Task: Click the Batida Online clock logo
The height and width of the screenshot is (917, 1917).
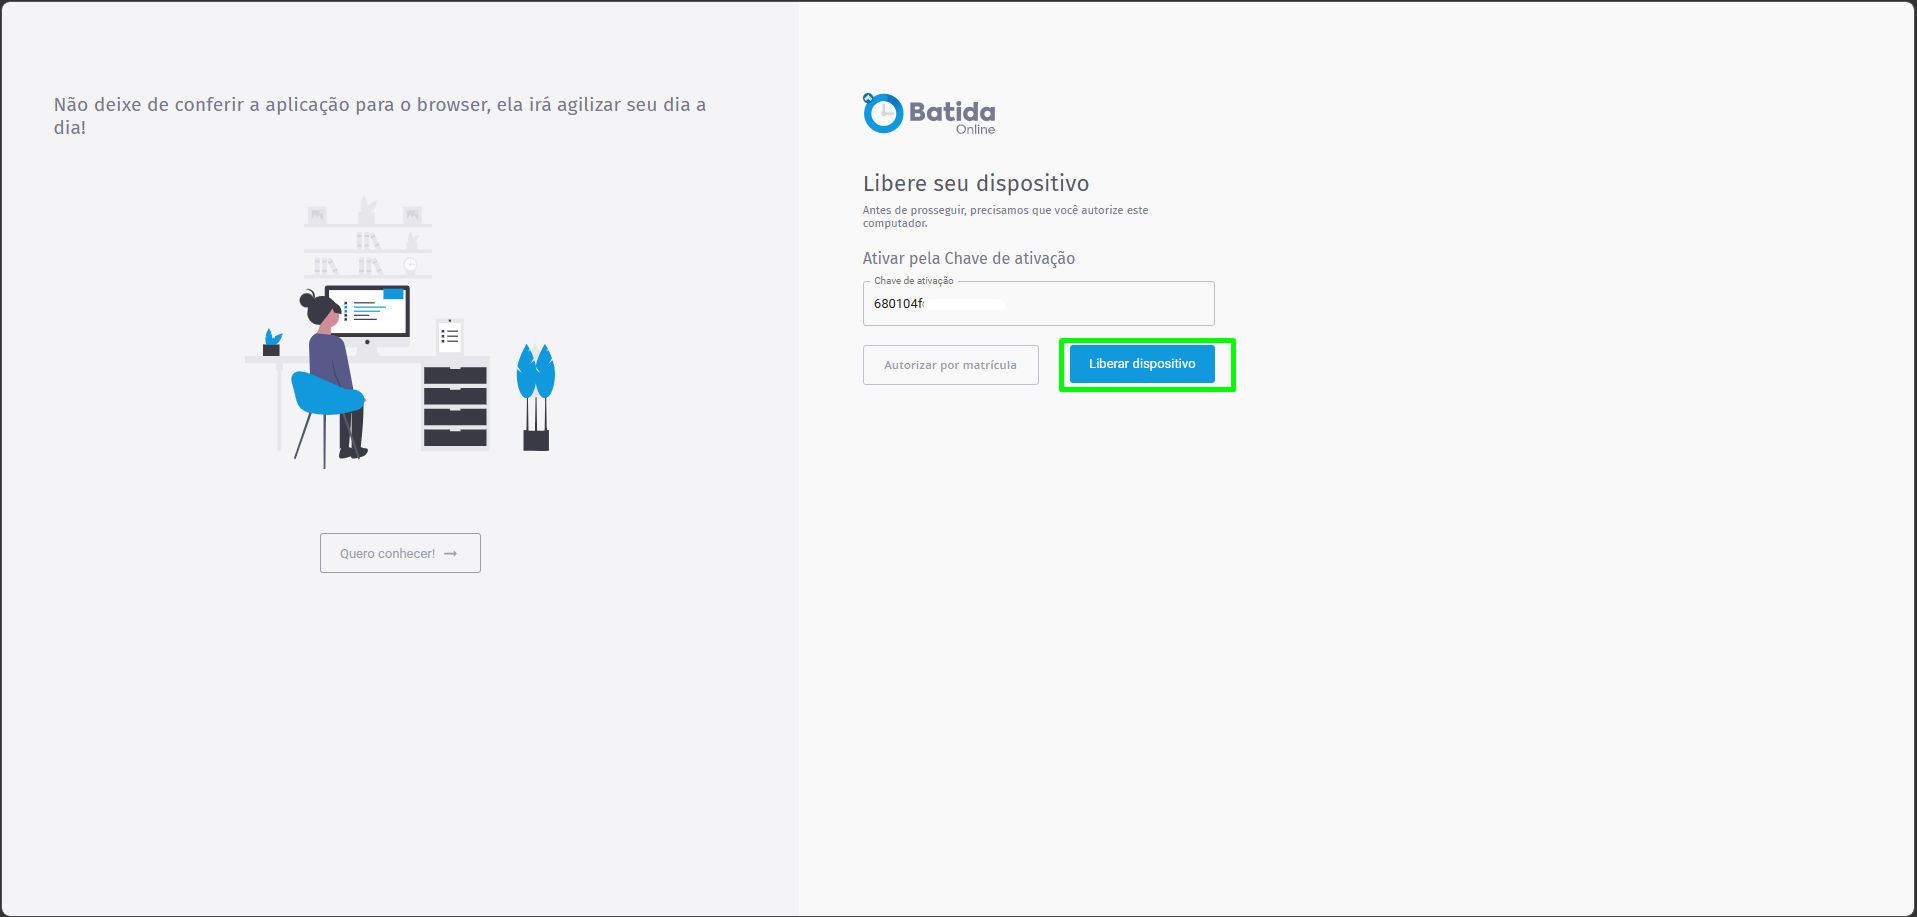Action: (929, 114)
